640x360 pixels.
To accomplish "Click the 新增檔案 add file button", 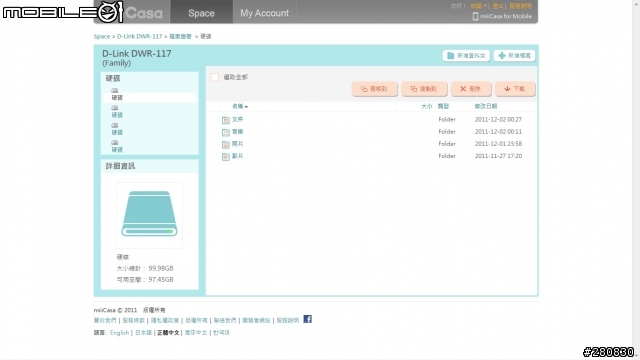I will (x=514, y=56).
